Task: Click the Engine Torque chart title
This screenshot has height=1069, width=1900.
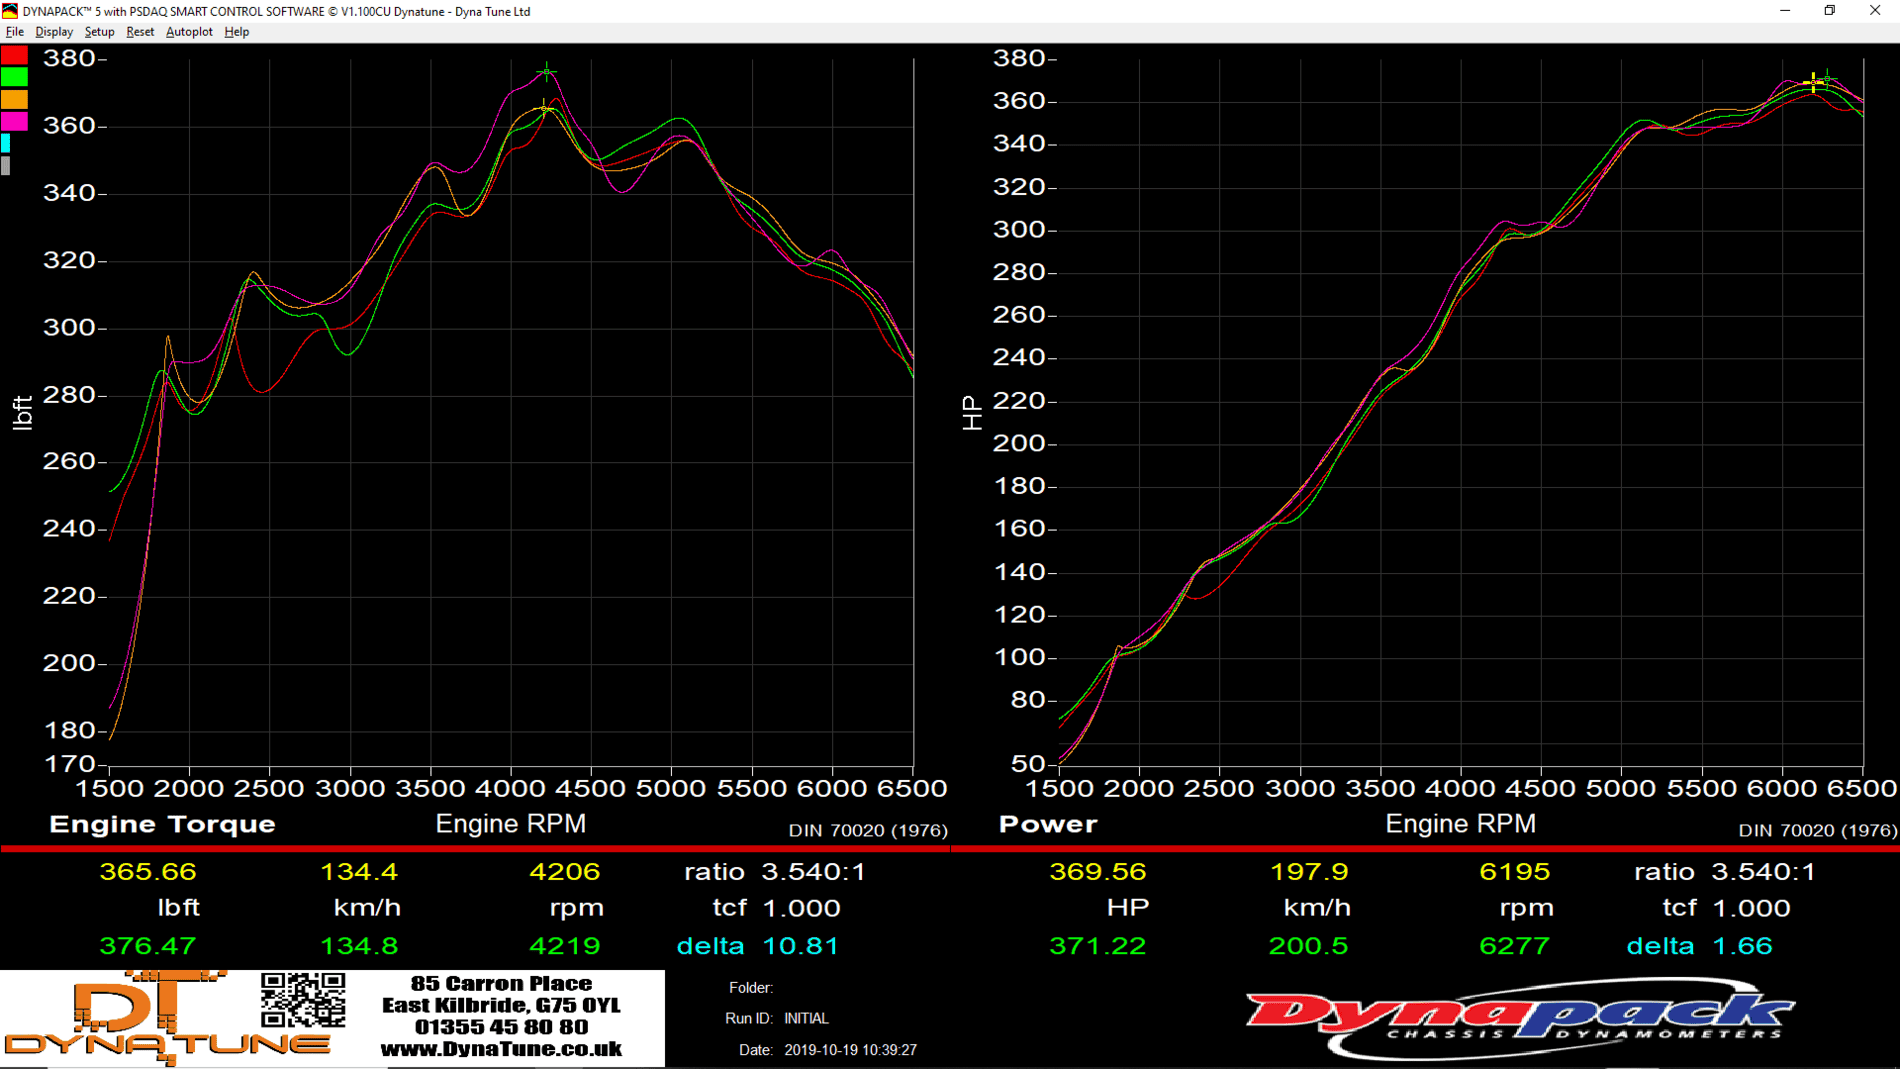Action: point(162,824)
